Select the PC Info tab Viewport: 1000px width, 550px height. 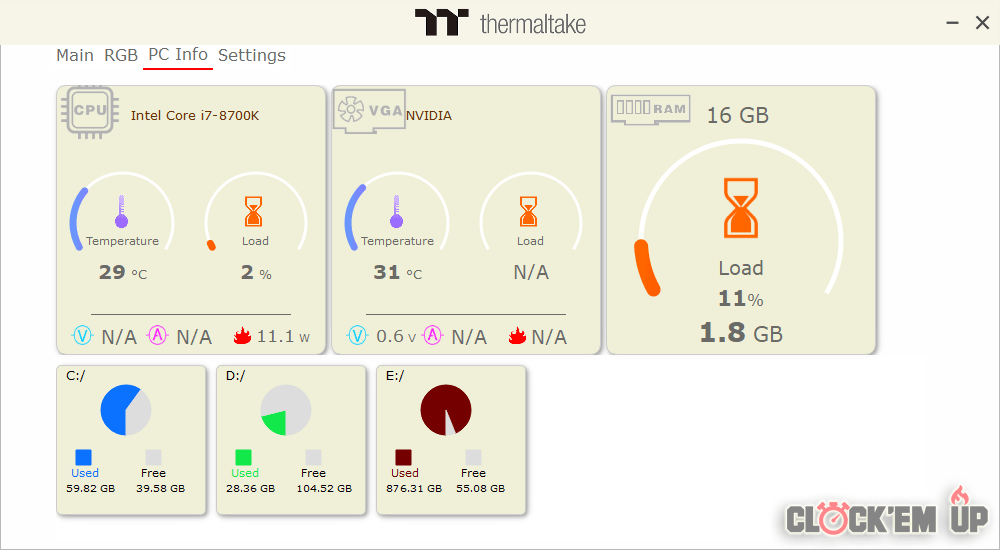pos(178,55)
